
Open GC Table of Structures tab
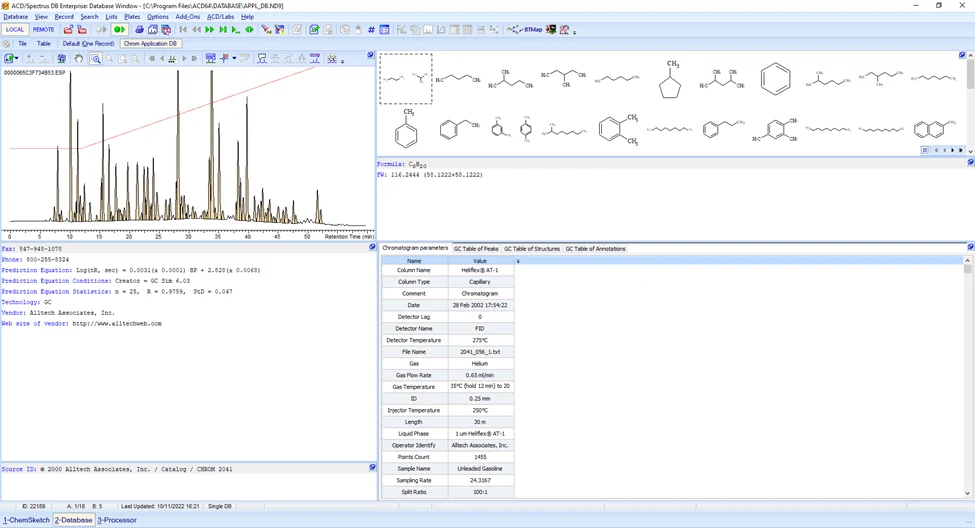coord(532,248)
